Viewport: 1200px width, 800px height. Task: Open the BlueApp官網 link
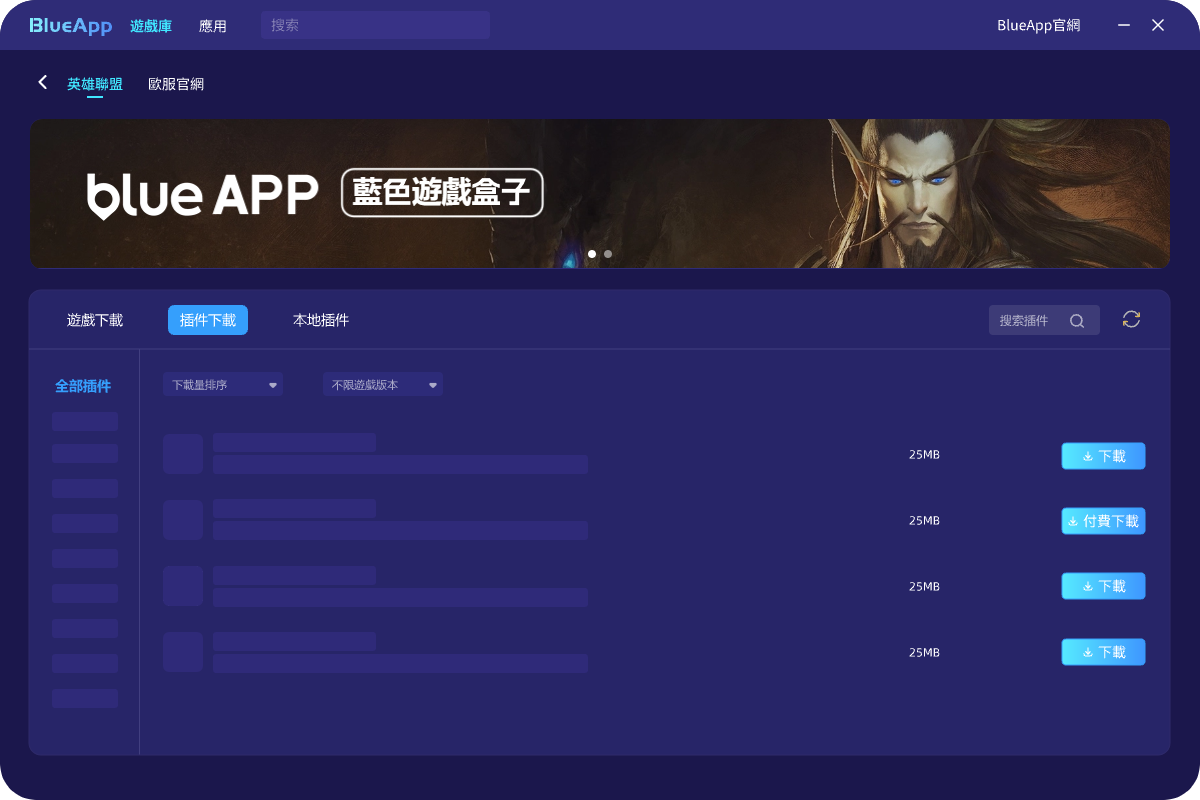(1039, 26)
